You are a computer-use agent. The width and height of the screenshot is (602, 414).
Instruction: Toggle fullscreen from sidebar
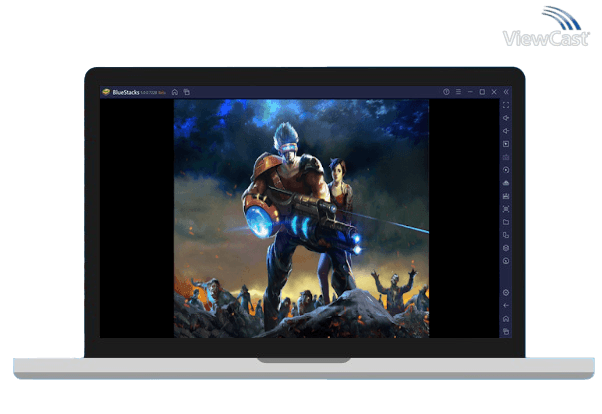pos(506,105)
